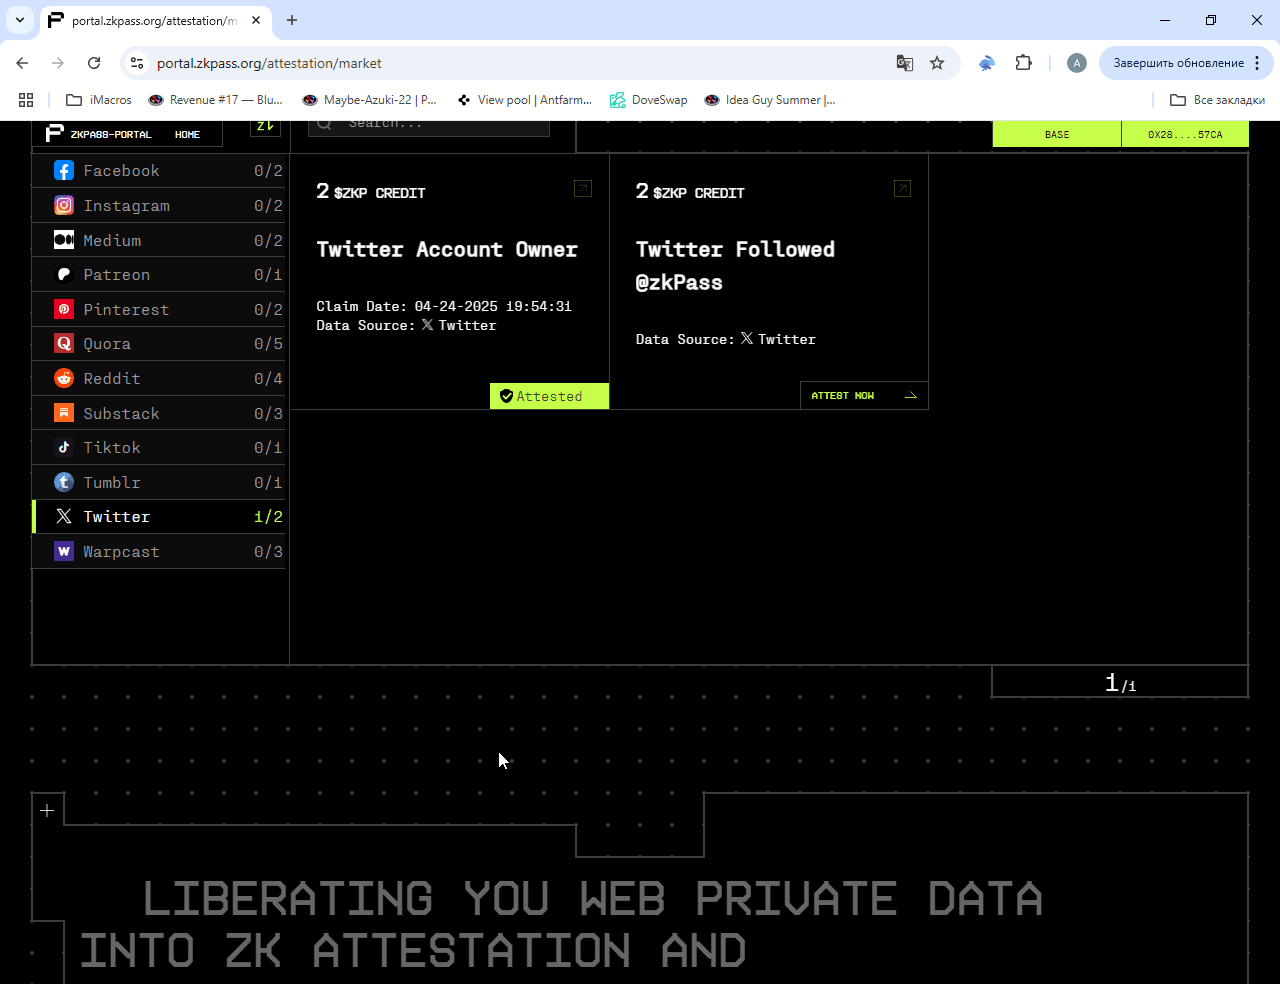
Task: Click the Tumblr logo icon in sidebar
Action: (64, 482)
